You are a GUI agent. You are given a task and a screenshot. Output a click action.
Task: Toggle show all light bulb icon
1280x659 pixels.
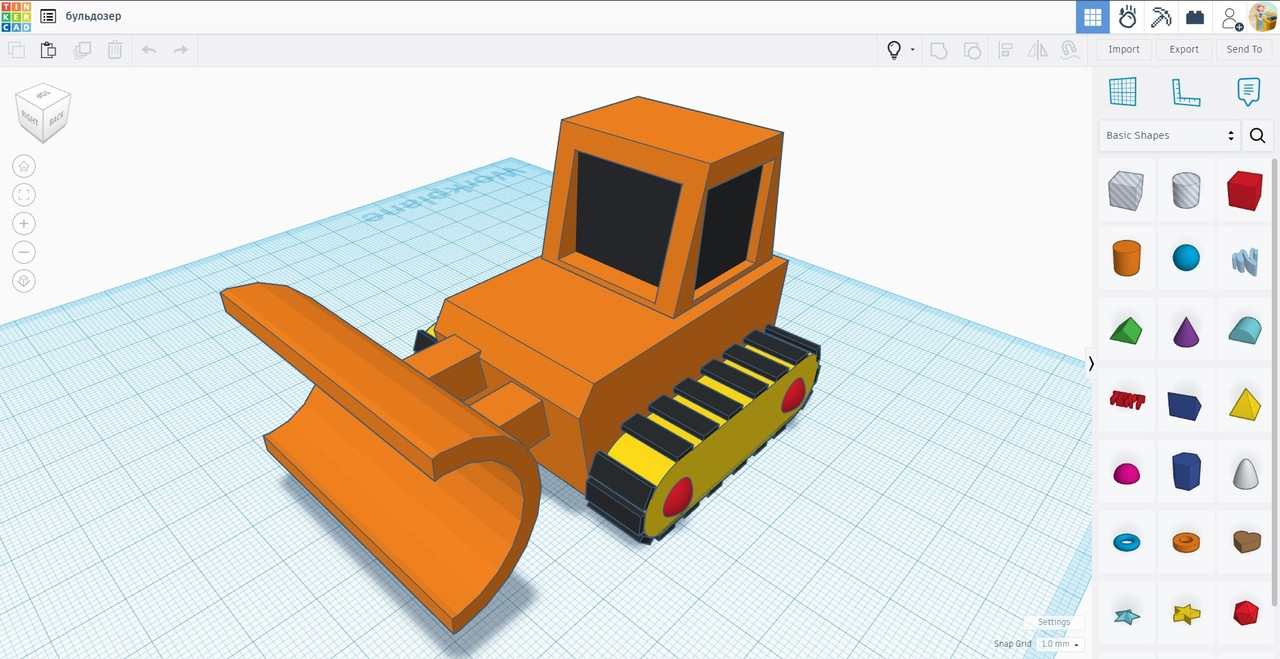pyautogui.click(x=894, y=50)
